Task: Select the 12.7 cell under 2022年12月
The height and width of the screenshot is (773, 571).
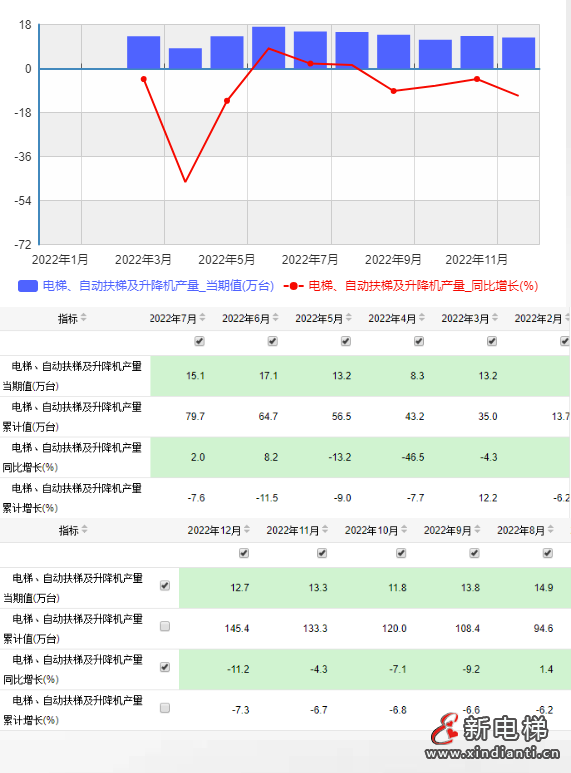Action: (x=240, y=588)
